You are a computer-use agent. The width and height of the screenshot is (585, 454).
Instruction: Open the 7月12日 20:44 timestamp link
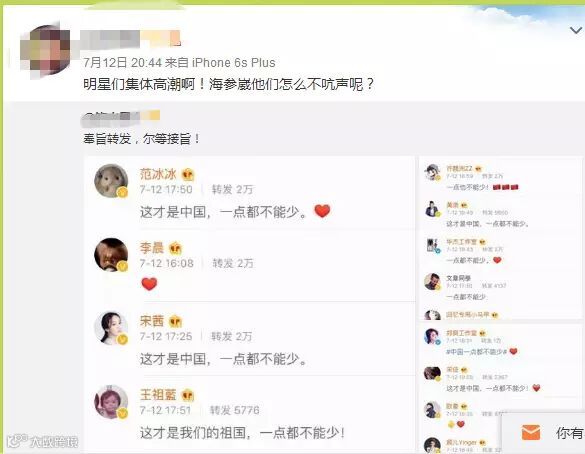click(x=122, y=63)
